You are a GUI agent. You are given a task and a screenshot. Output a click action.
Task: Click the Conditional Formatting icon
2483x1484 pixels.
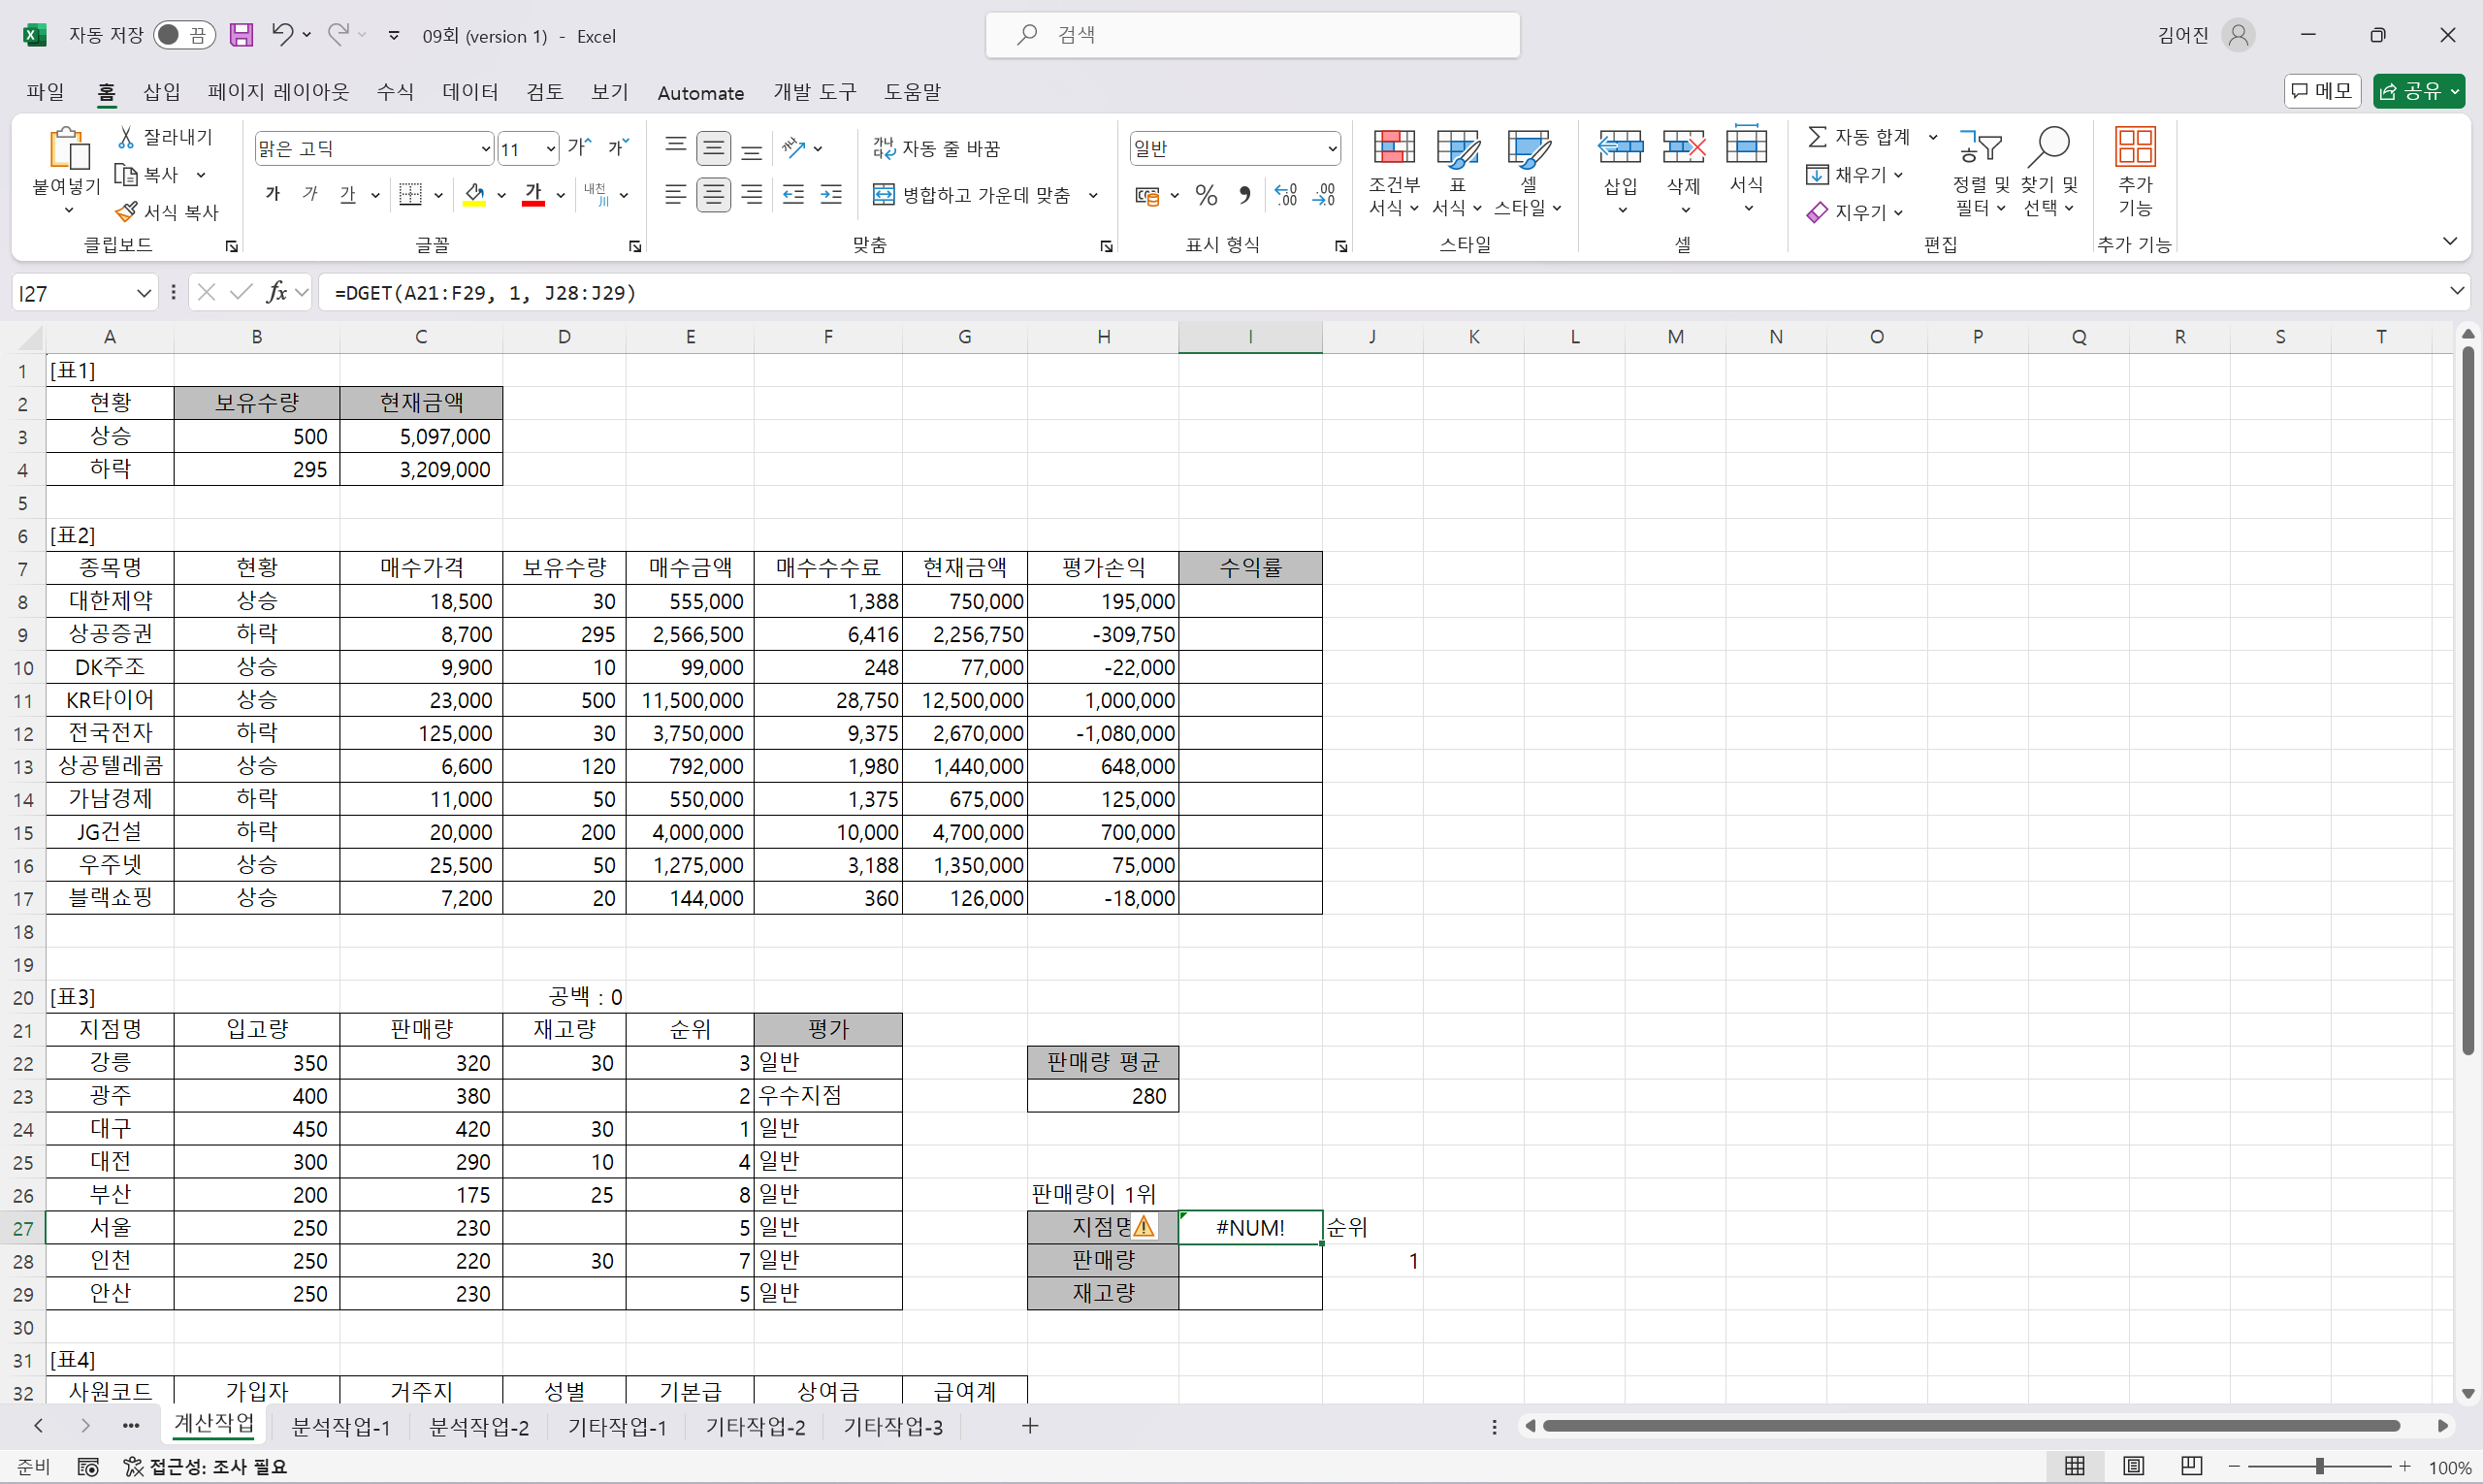pyautogui.click(x=1394, y=148)
